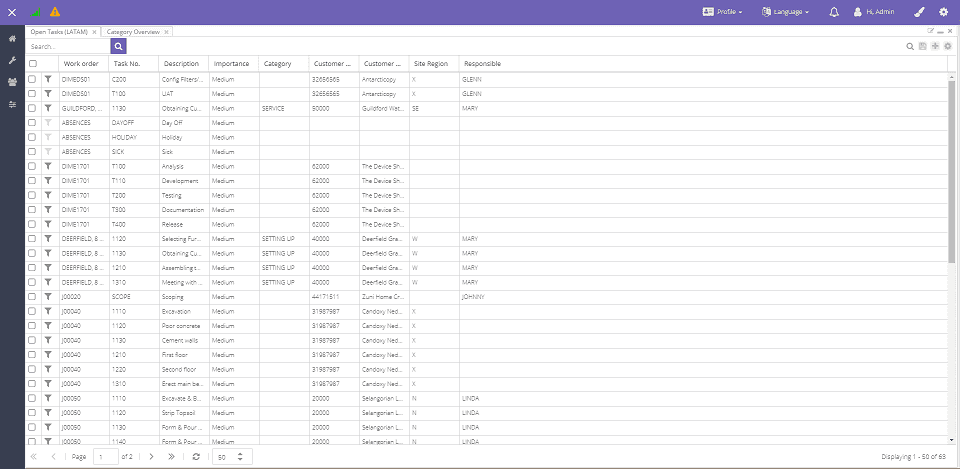Click the purple search magnifier button
Viewport: 960px width, 469px height.
point(118,46)
